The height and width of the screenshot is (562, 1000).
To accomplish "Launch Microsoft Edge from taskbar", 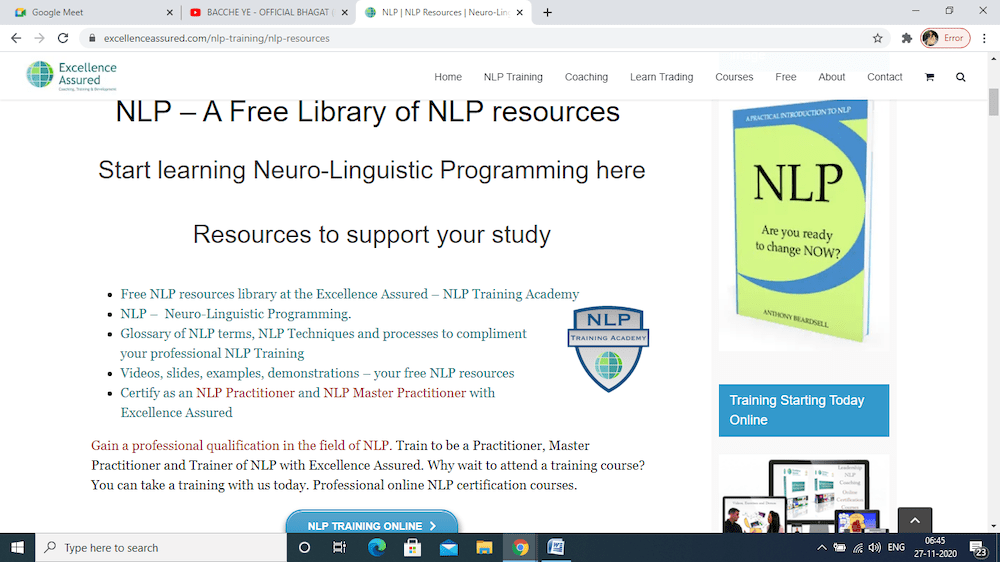I will coord(377,547).
